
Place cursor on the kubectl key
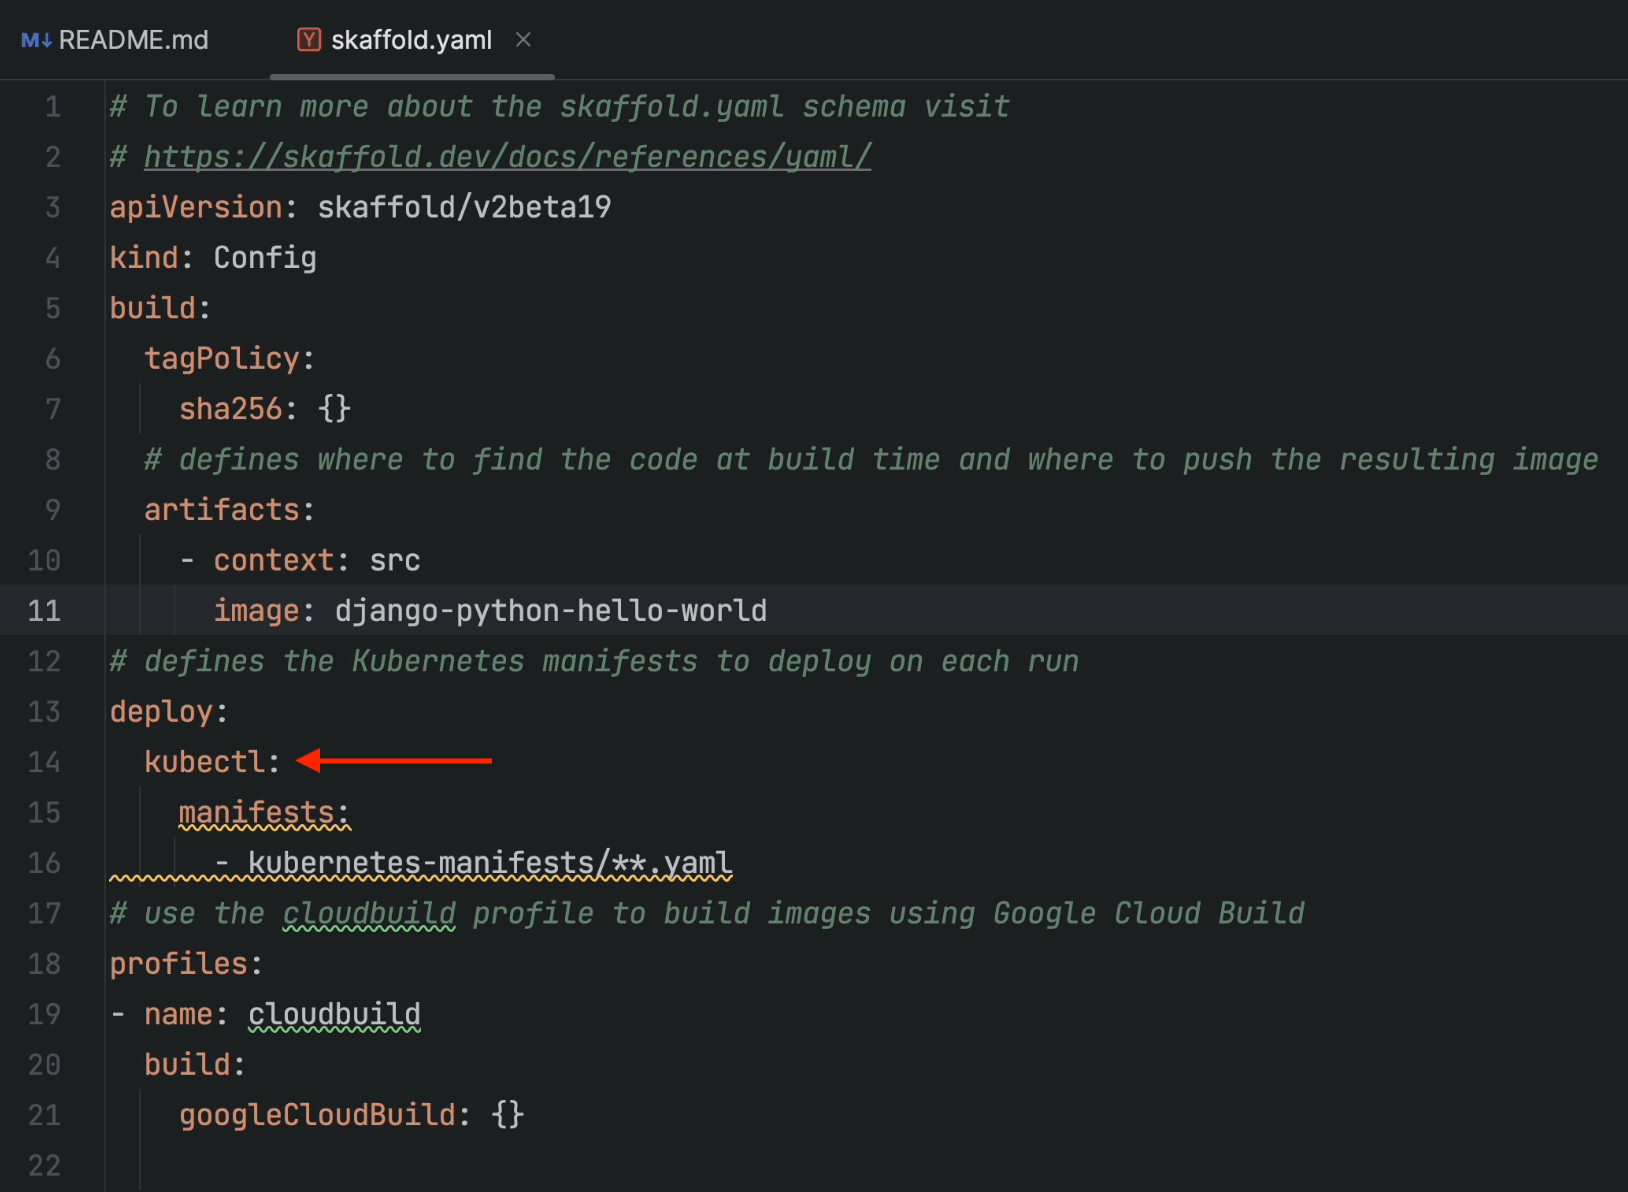204,762
